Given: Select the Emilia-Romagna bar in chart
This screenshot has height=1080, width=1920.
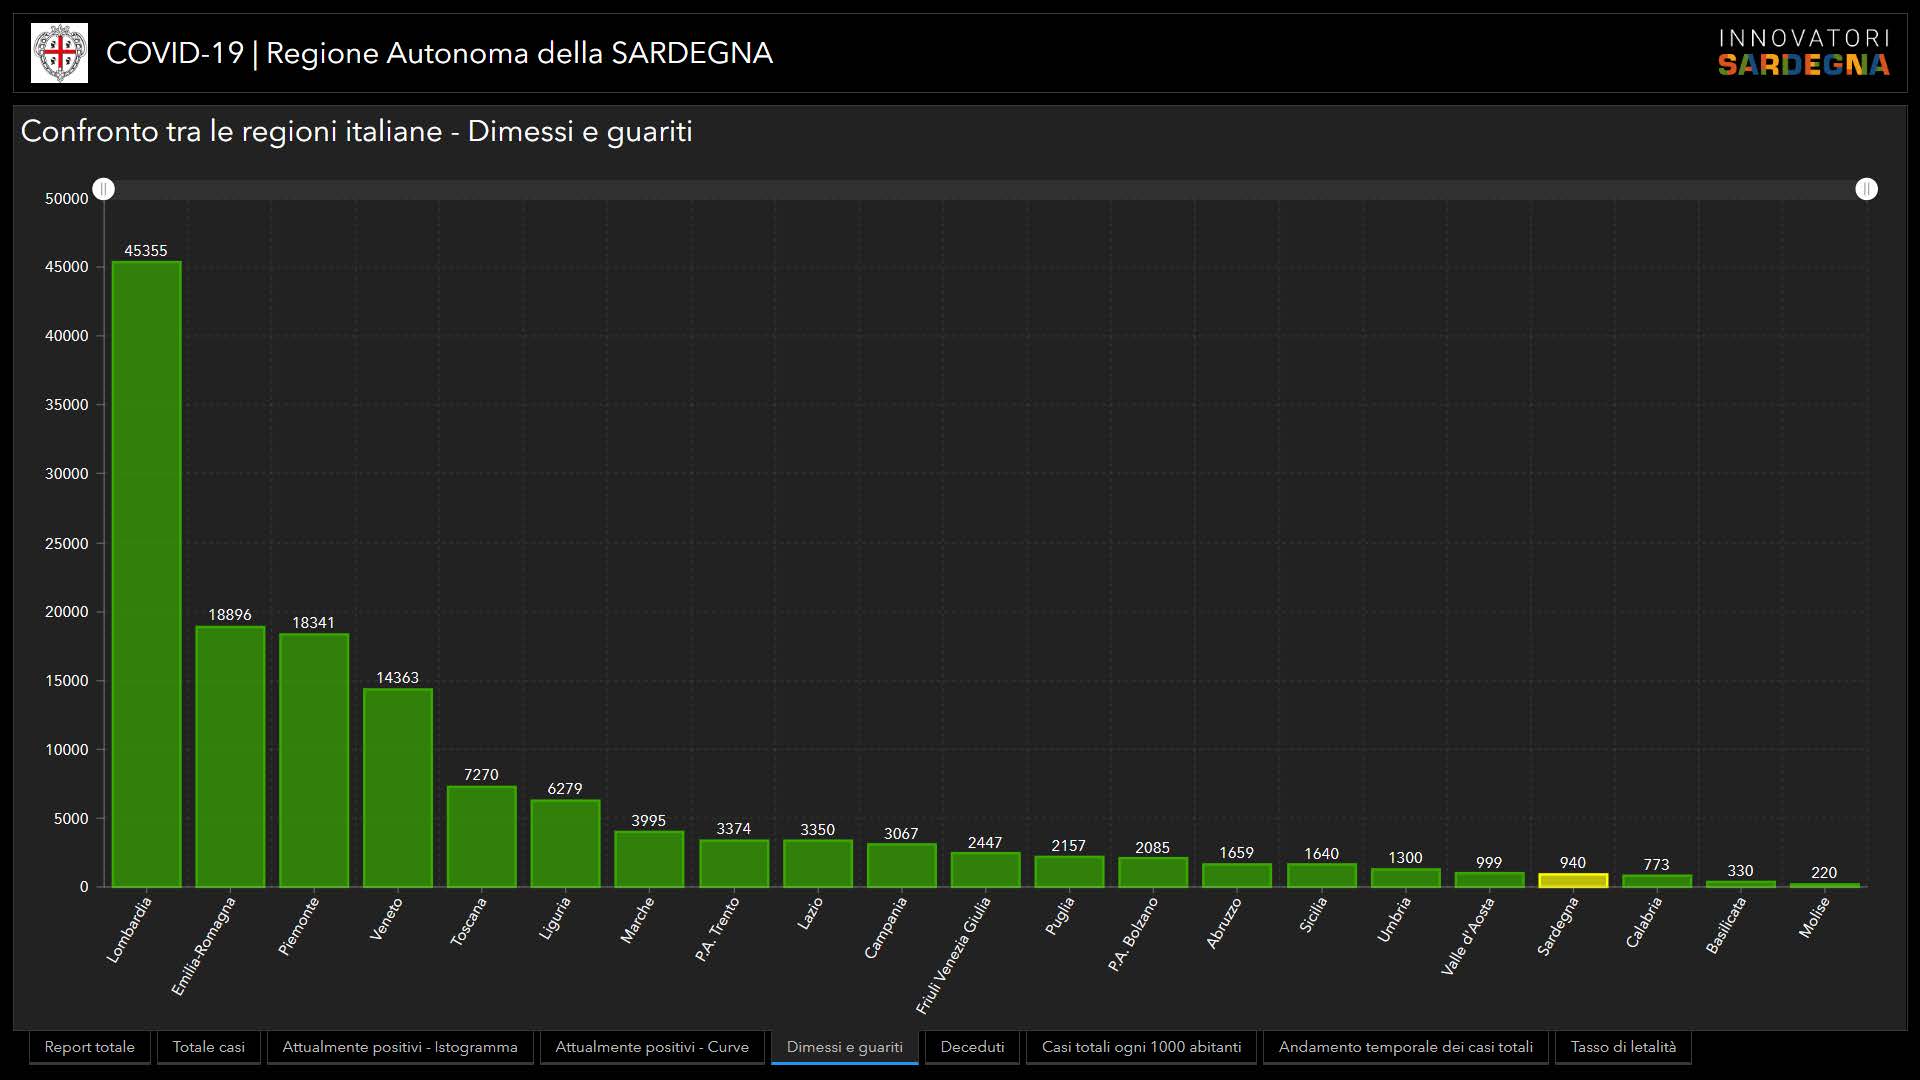Looking at the screenshot, I should [x=230, y=757].
